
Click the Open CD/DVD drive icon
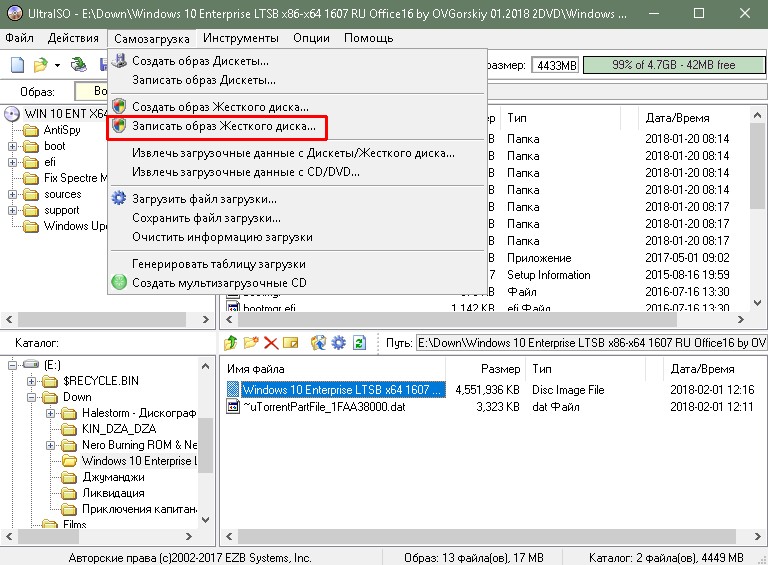click(78, 65)
